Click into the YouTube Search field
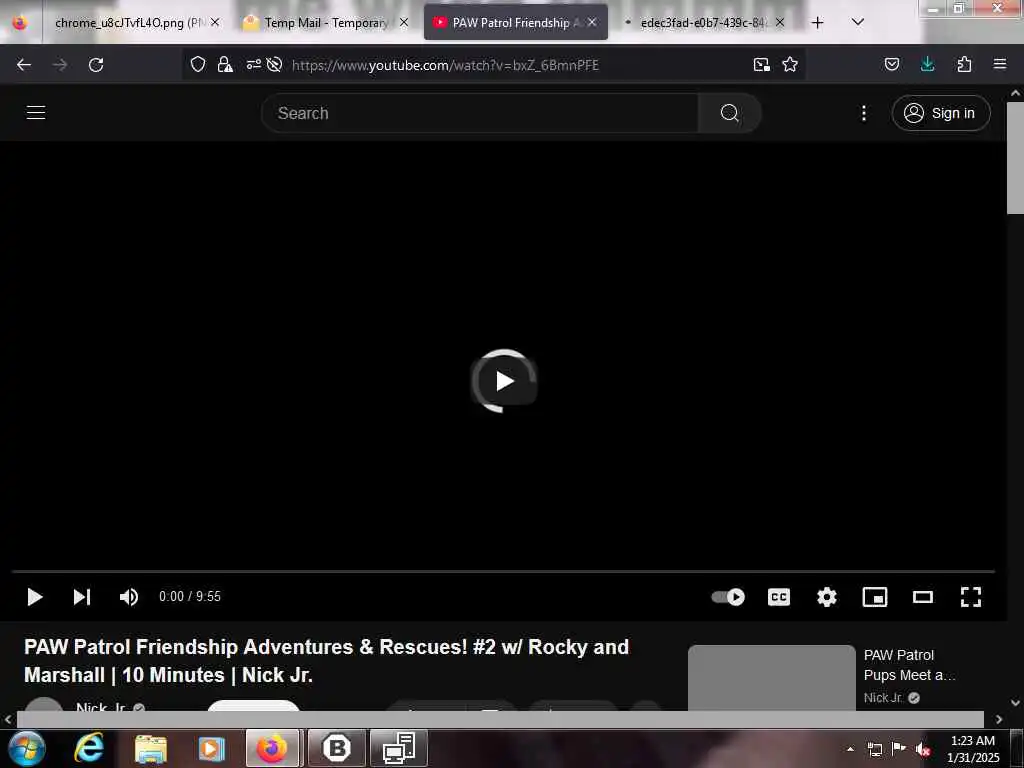Image resolution: width=1024 pixels, height=768 pixels. point(480,113)
